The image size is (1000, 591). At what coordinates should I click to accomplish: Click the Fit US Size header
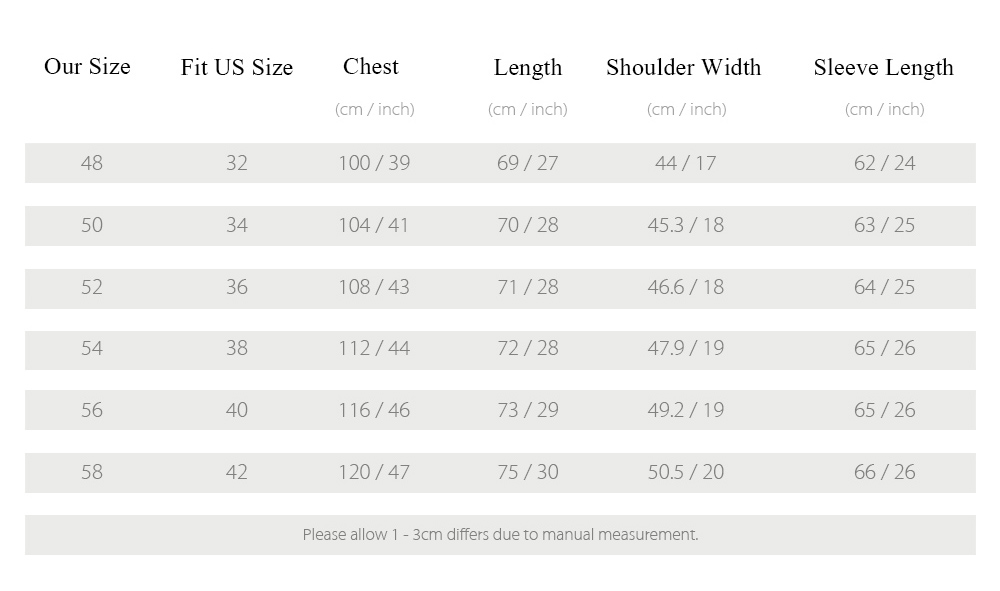pos(237,67)
